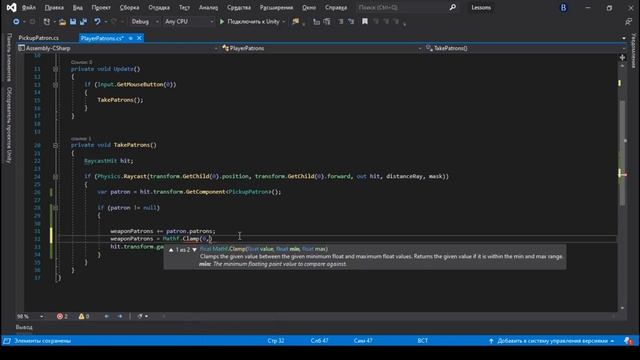
Task: Click the decrease indent toolbar icon
Action: click(x=340, y=22)
